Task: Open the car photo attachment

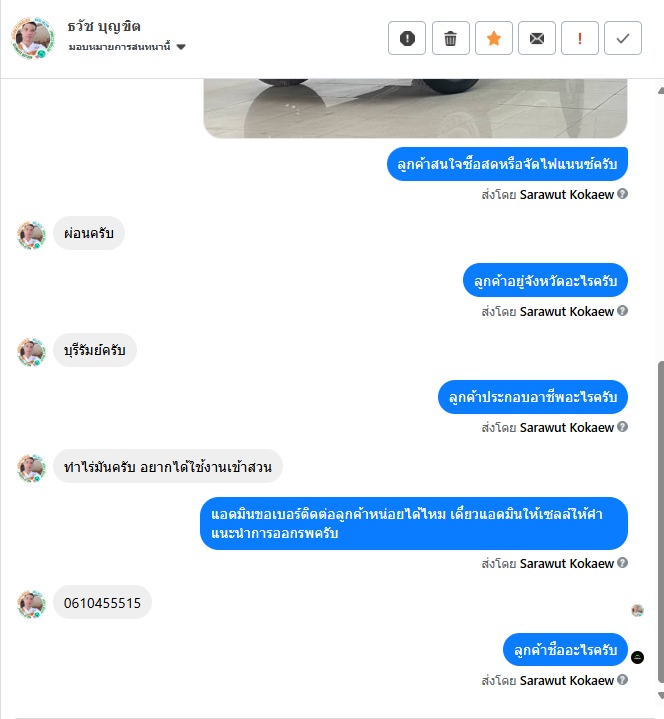Action: pos(415,108)
